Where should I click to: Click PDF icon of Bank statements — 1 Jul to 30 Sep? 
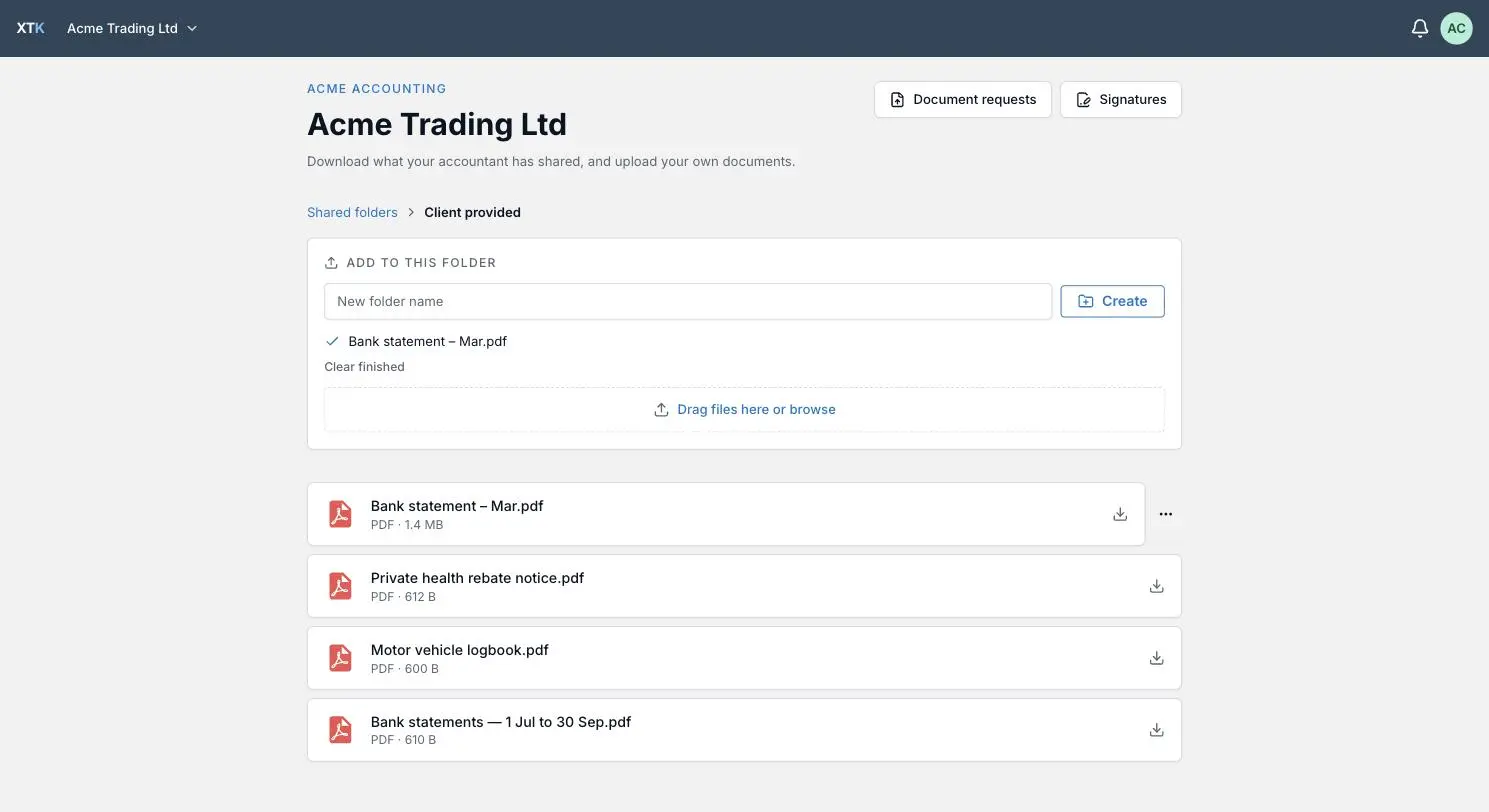click(x=341, y=730)
